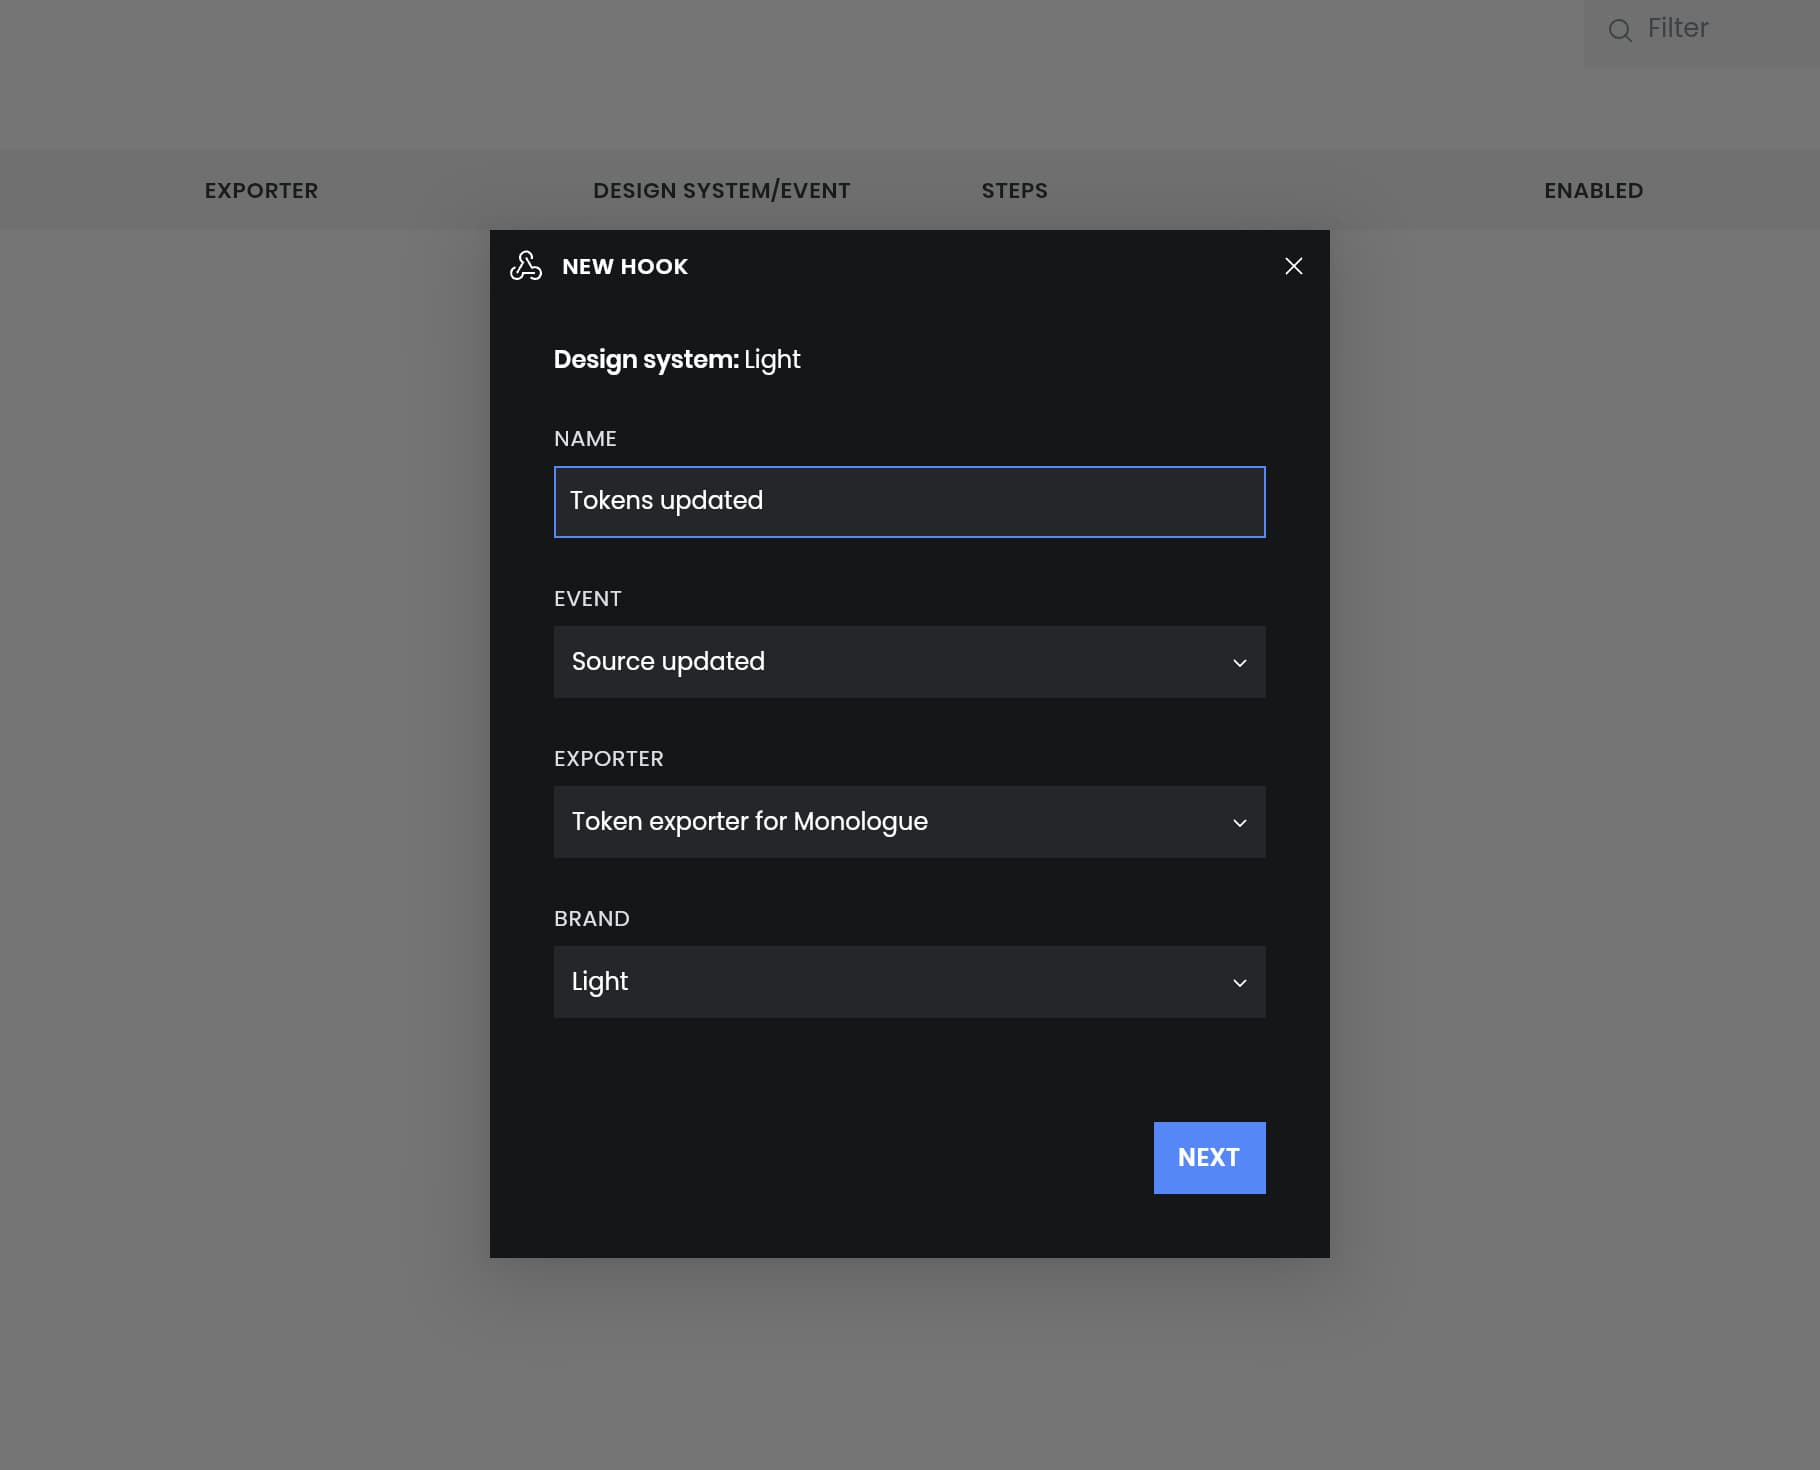
Task: Click the NEW HOOK dialog title
Action: point(625,267)
